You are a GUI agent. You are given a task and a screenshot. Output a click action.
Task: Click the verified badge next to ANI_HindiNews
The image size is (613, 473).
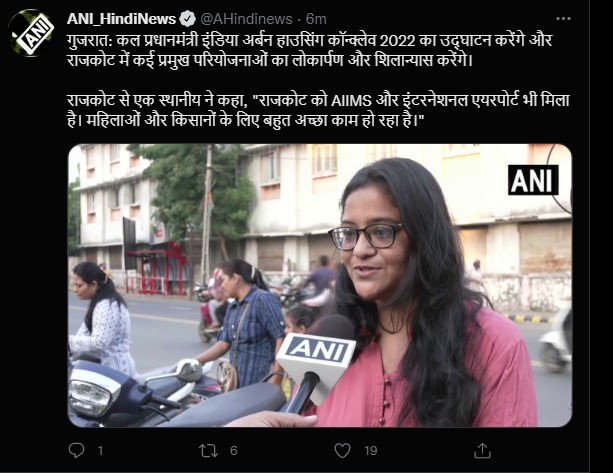(187, 18)
